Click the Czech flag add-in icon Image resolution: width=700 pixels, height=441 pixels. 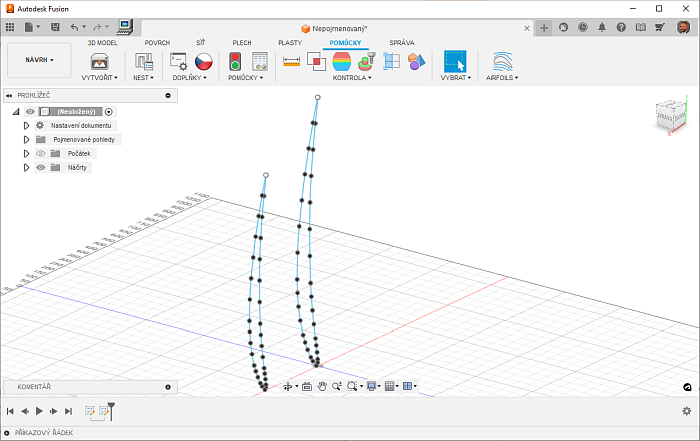[x=204, y=61]
